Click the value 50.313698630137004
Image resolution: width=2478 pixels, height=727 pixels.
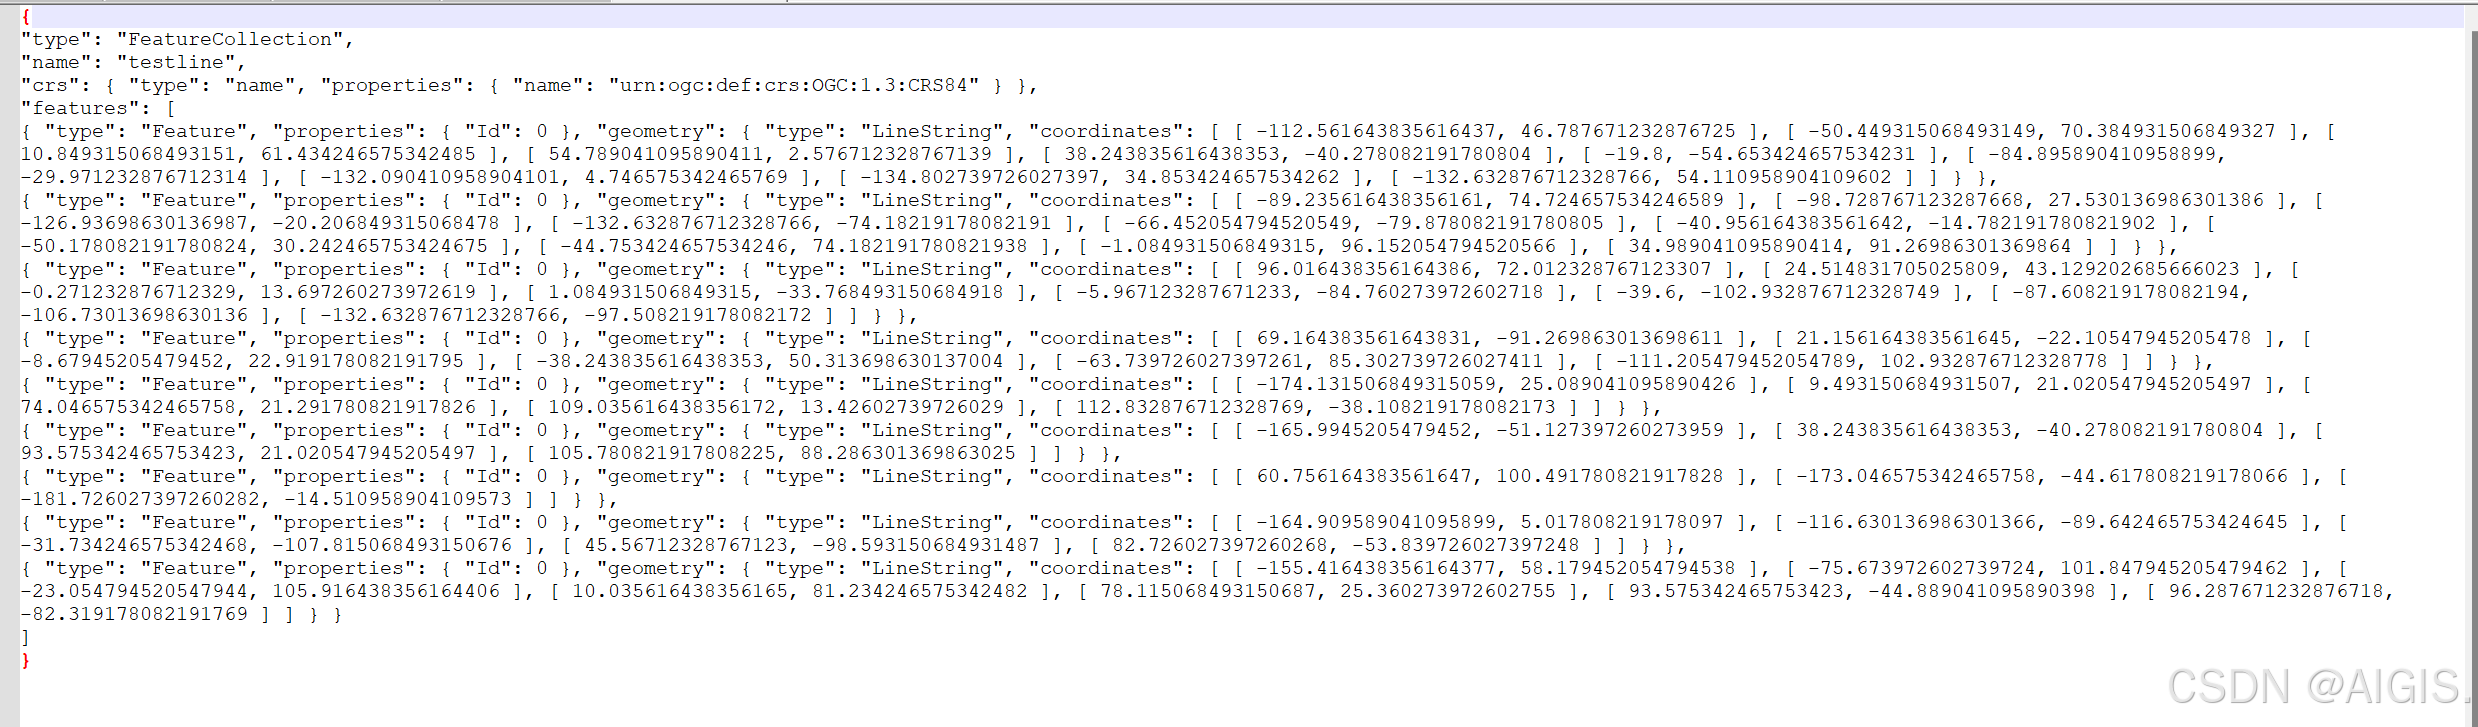896,361
